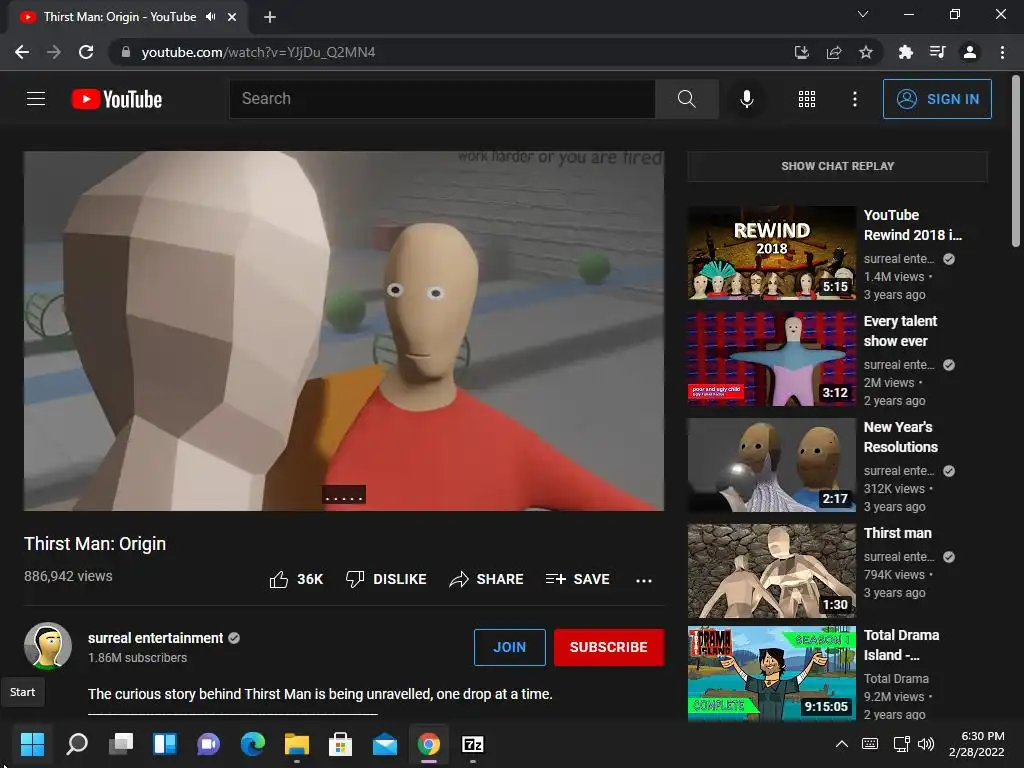
Task: Open surreal entertainment channel name link
Action: [x=155, y=638]
